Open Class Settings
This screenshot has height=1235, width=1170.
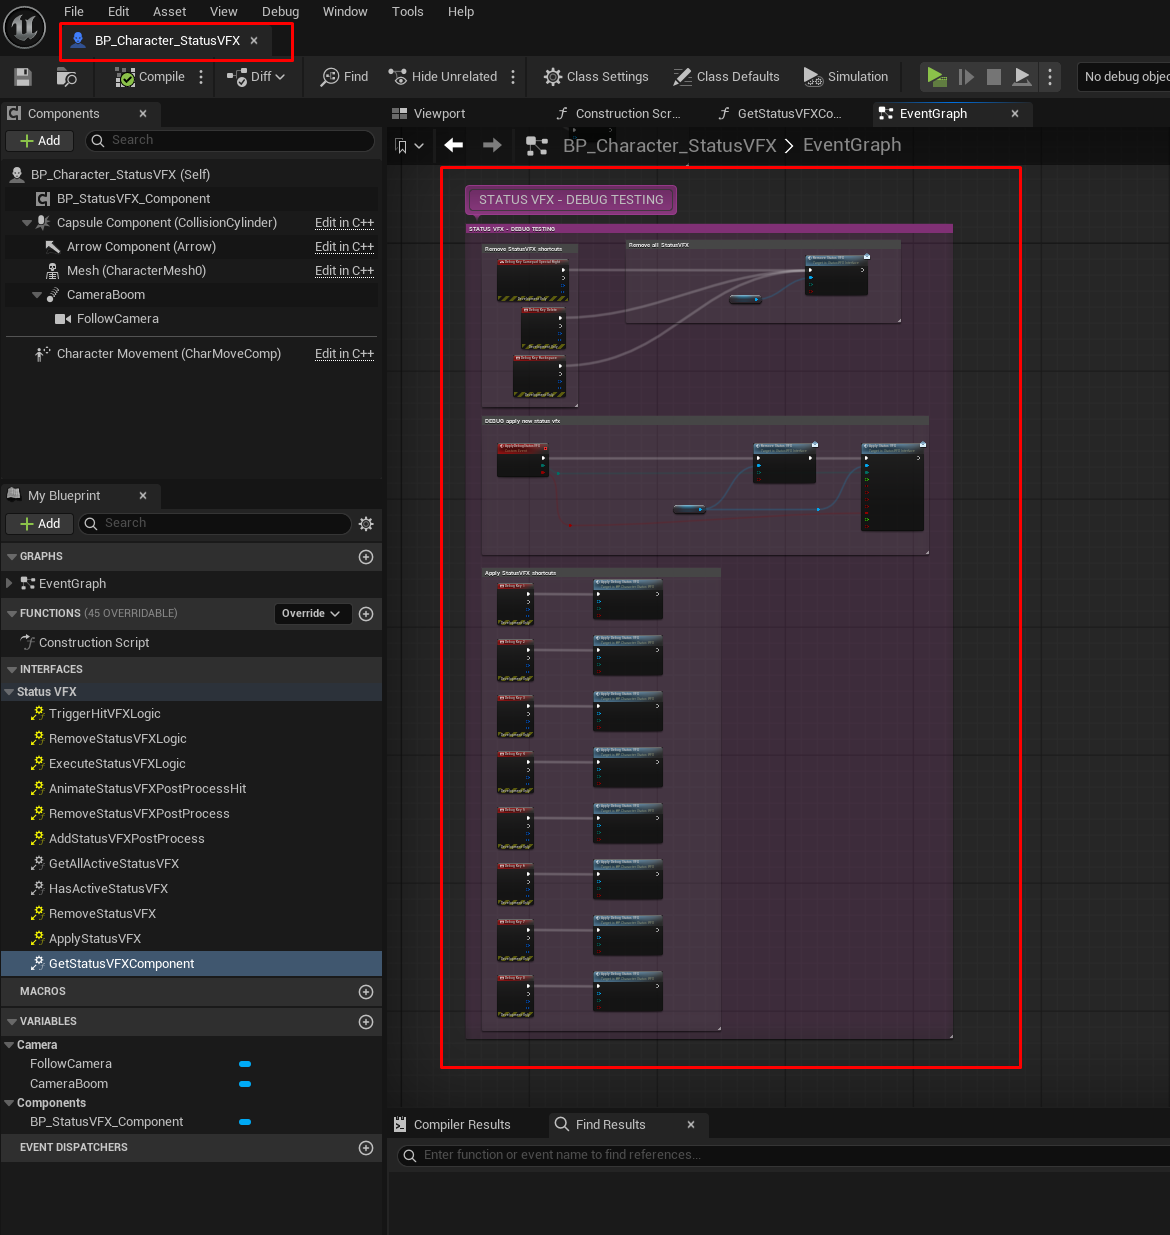pyautogui.click(x=596, y=77)
